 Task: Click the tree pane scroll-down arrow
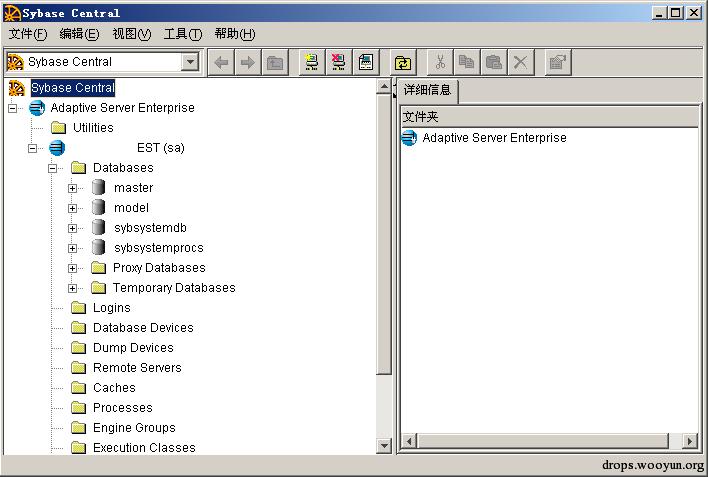tap(384, 446)
